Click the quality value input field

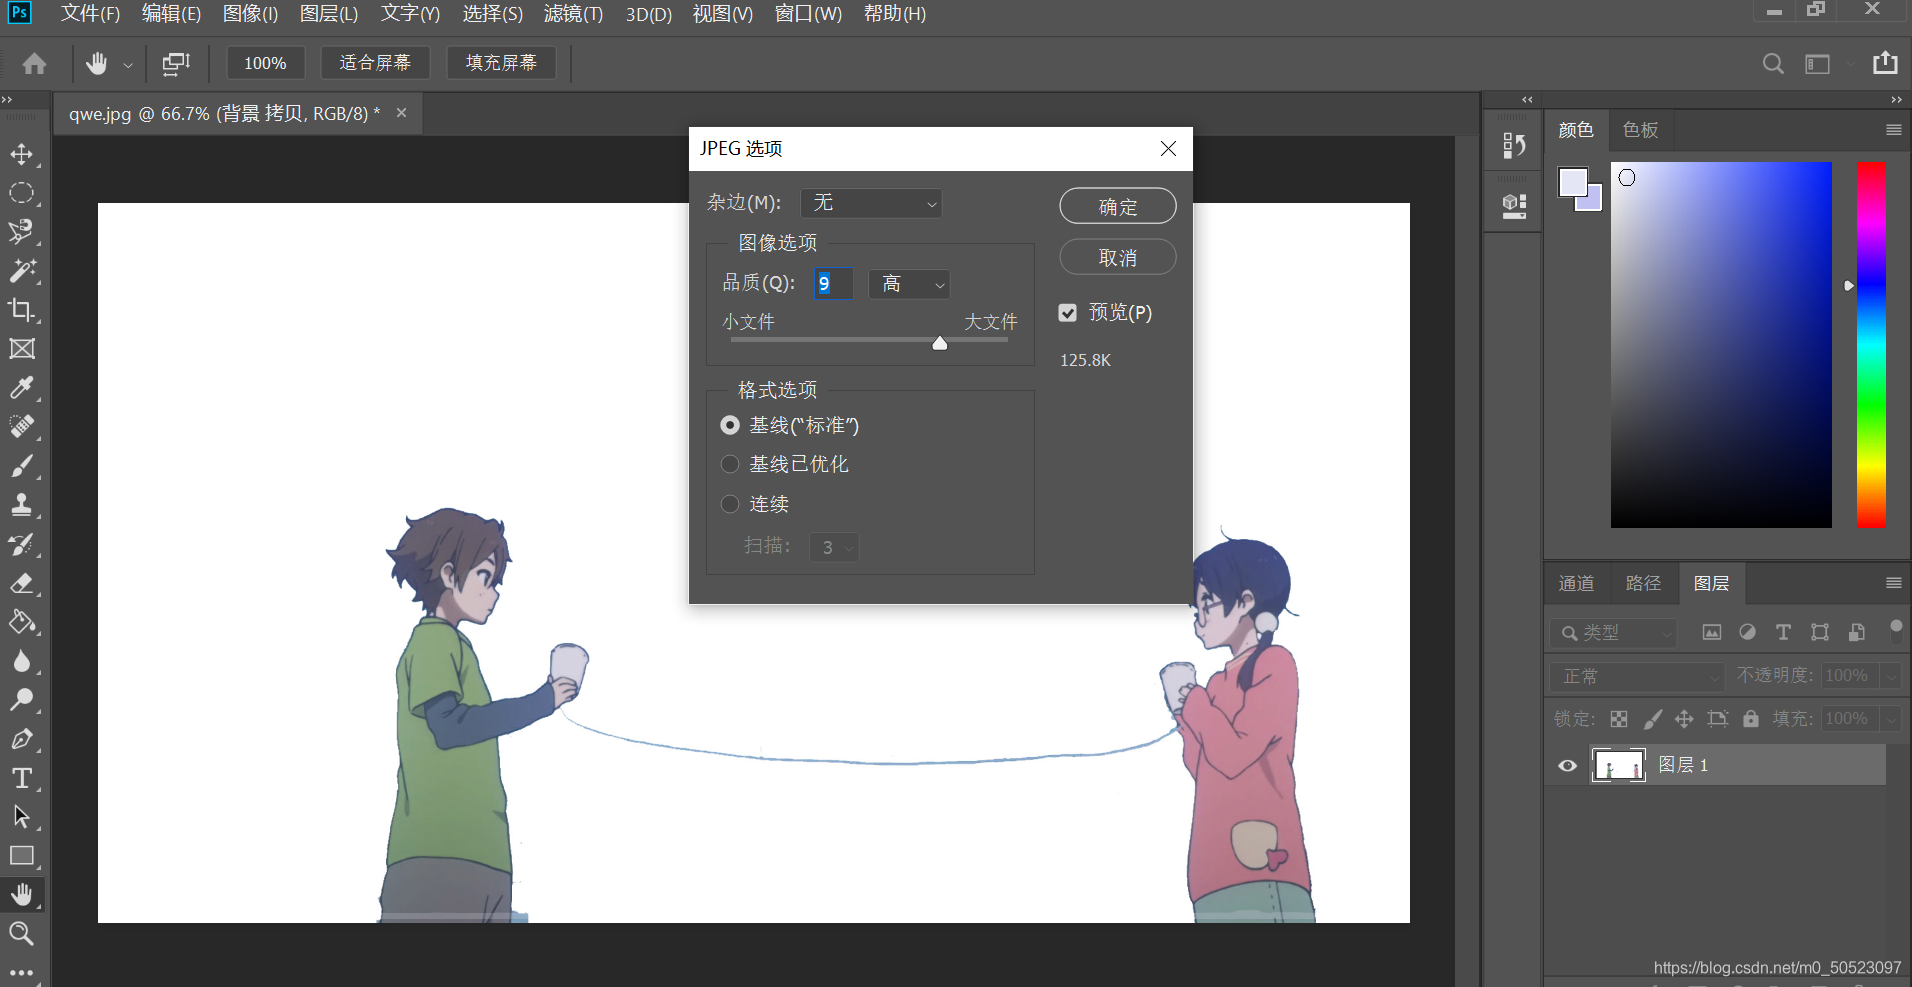tap(833, 284)
